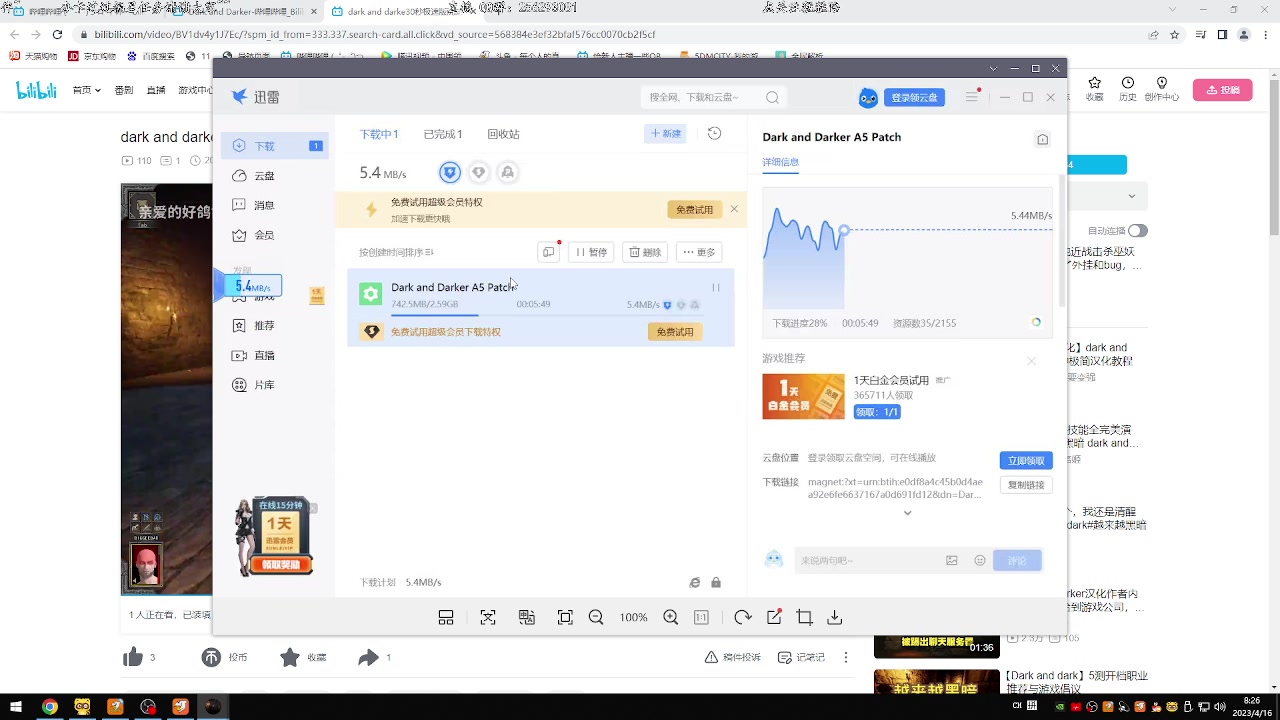Image resolution: width=1280 pixels, height=720 pixels.
Task: Click the edit image icon with red dot
Action: [x=774, y=618]
